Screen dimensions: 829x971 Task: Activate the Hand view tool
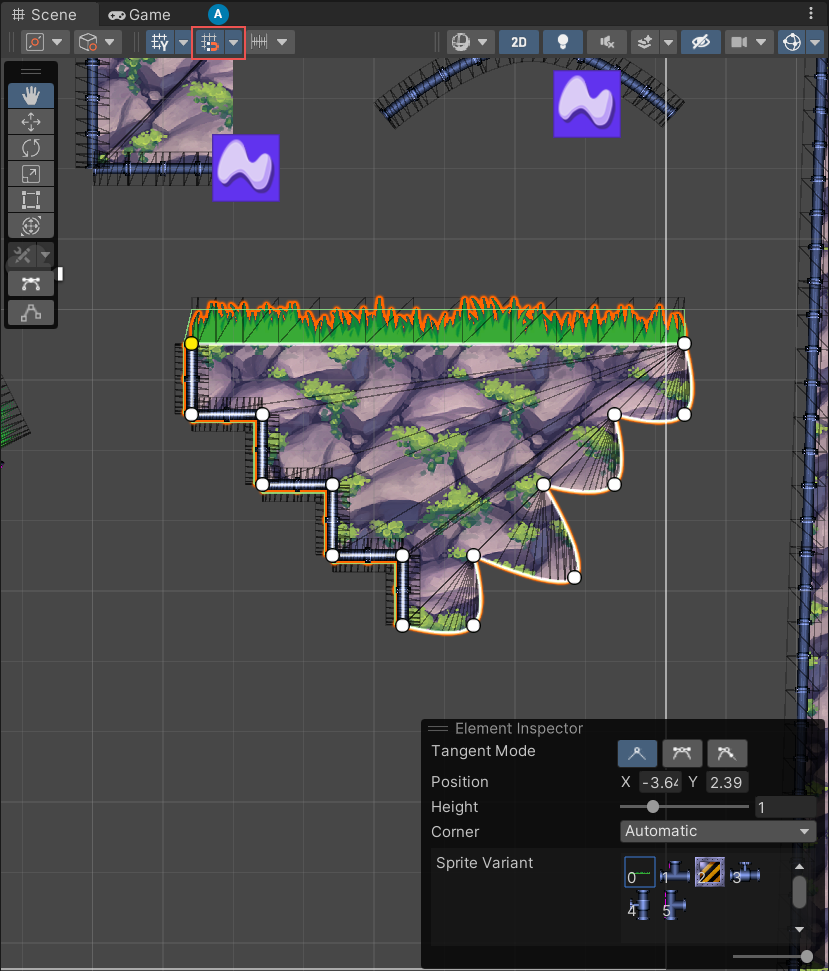click(x=30, y=95)
